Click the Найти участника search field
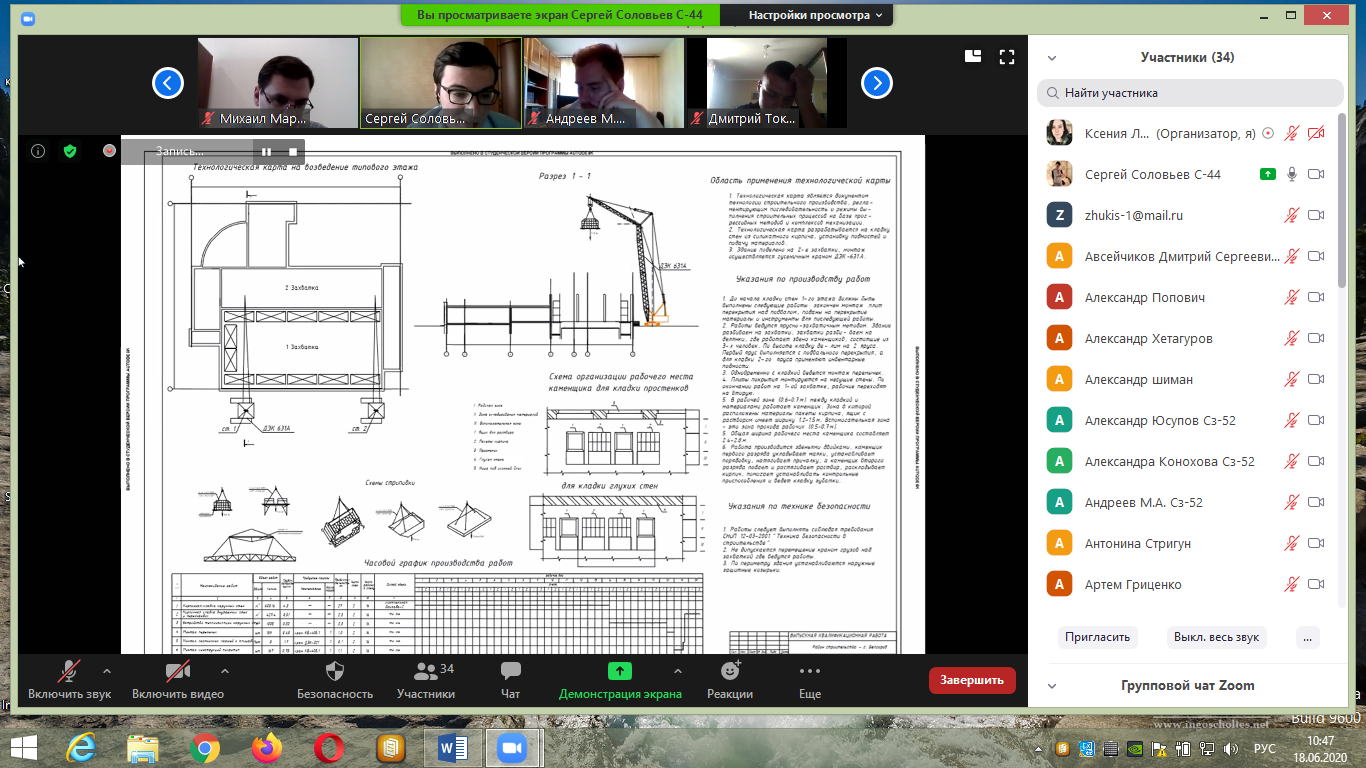This screenshot has height=768, width=1366. coord(1191,93)
